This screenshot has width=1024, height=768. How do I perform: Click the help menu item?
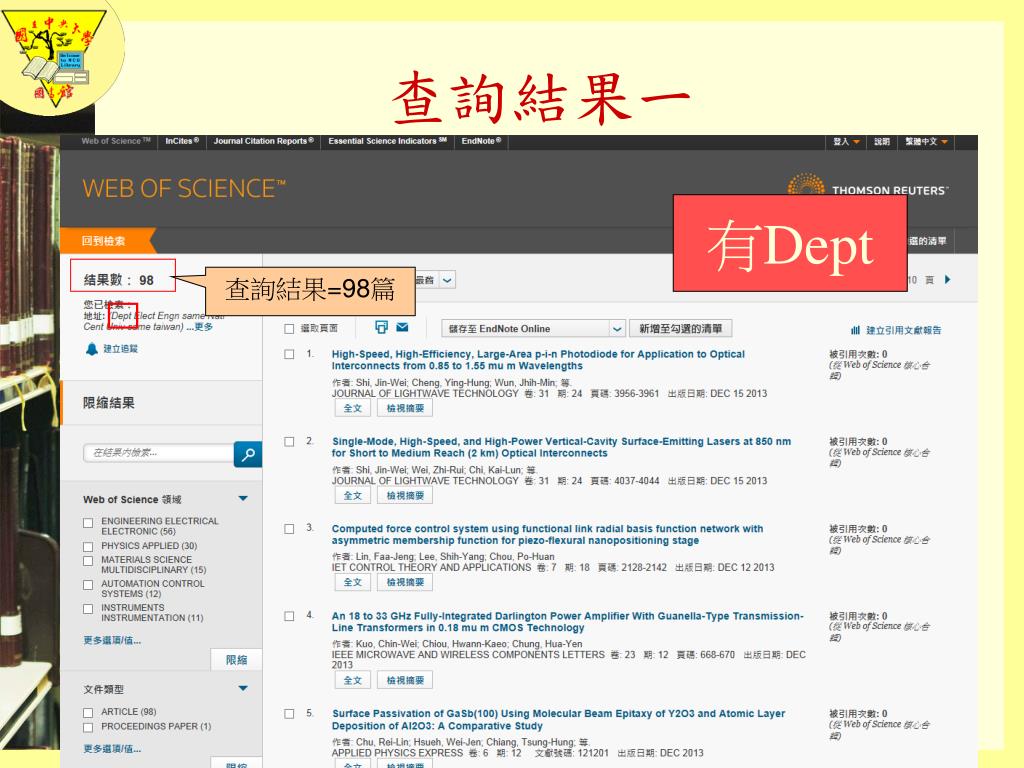pos(882,142)
